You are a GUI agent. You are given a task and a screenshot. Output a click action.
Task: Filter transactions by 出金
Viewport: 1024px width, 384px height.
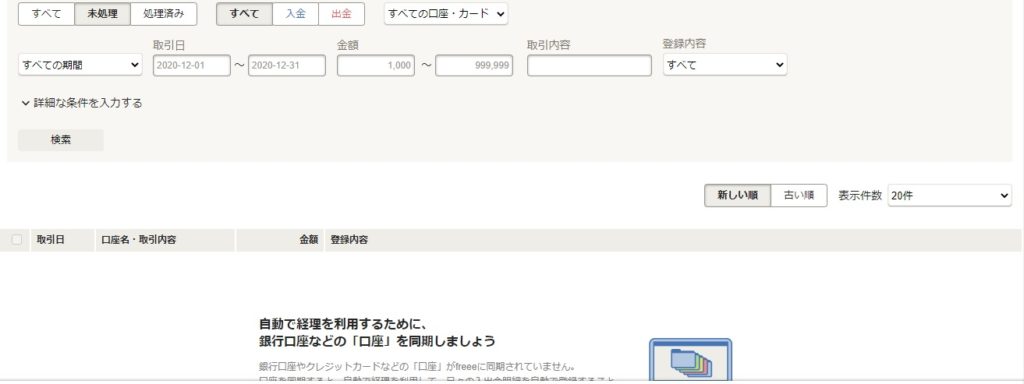342,14
